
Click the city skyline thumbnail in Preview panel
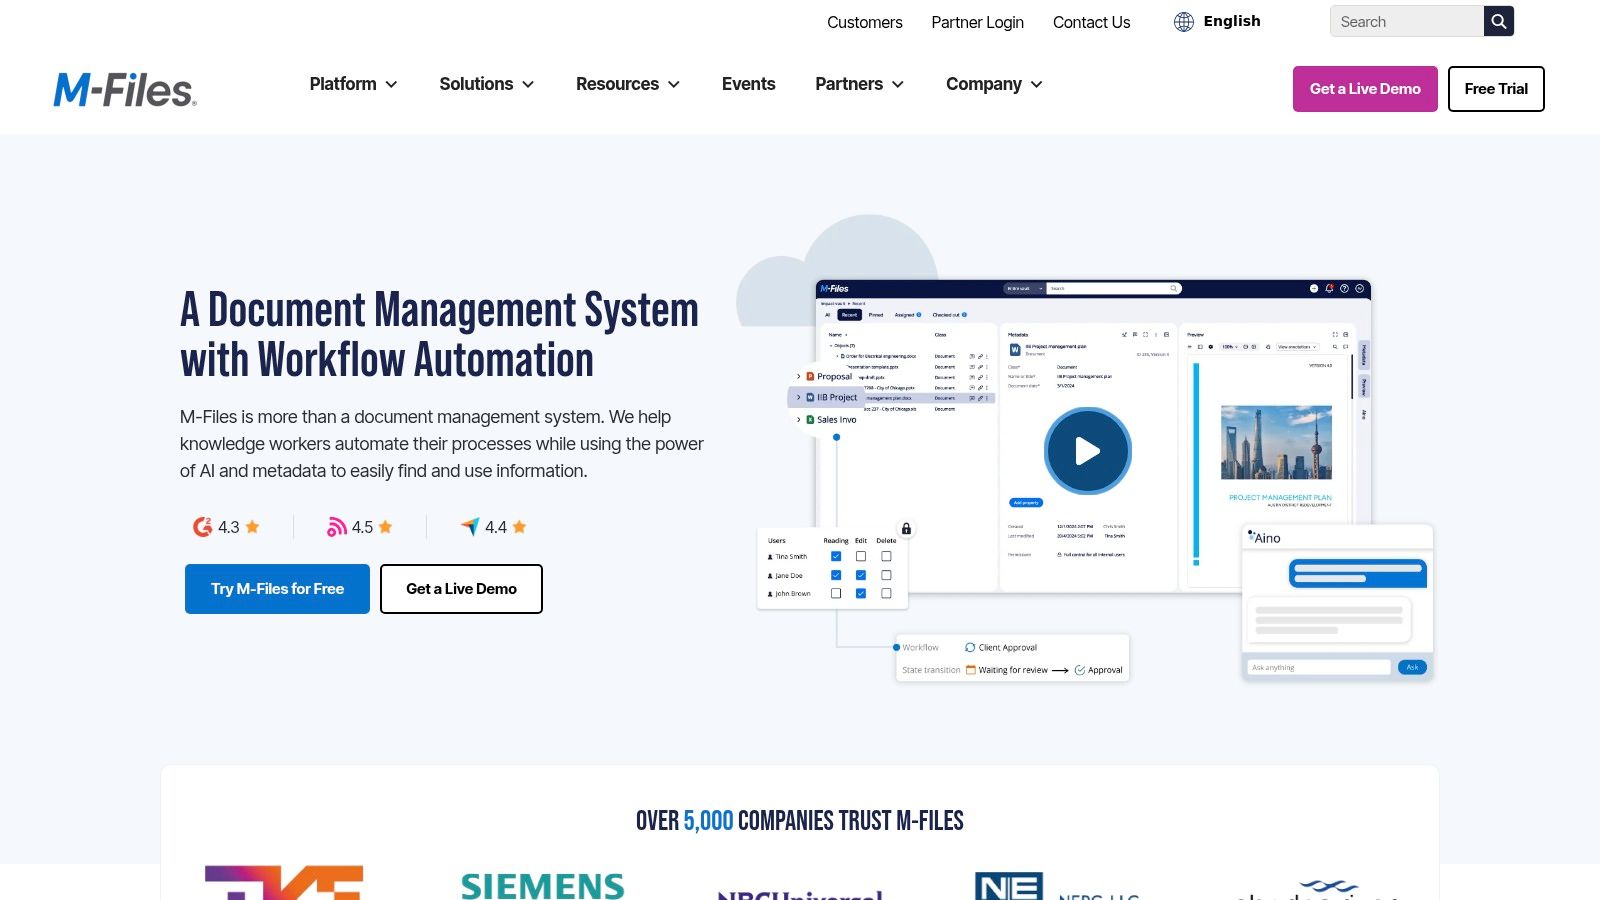[1276, 443]
